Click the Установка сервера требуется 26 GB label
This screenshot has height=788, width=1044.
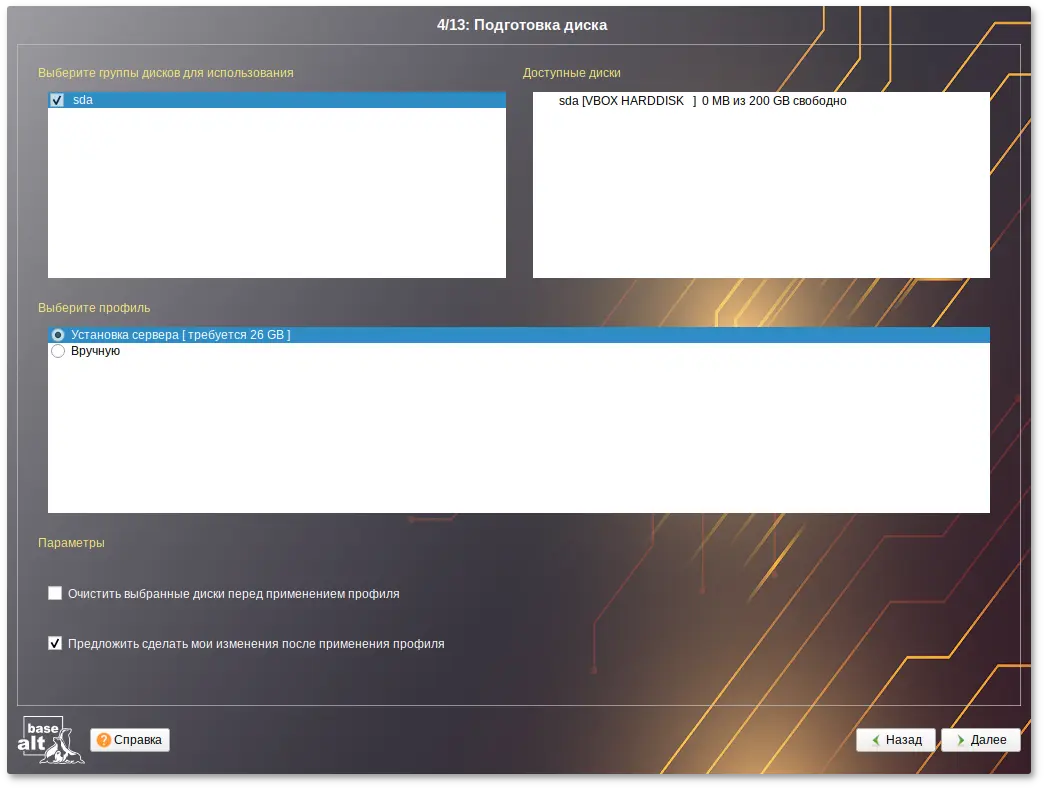(x=180, y=335)
